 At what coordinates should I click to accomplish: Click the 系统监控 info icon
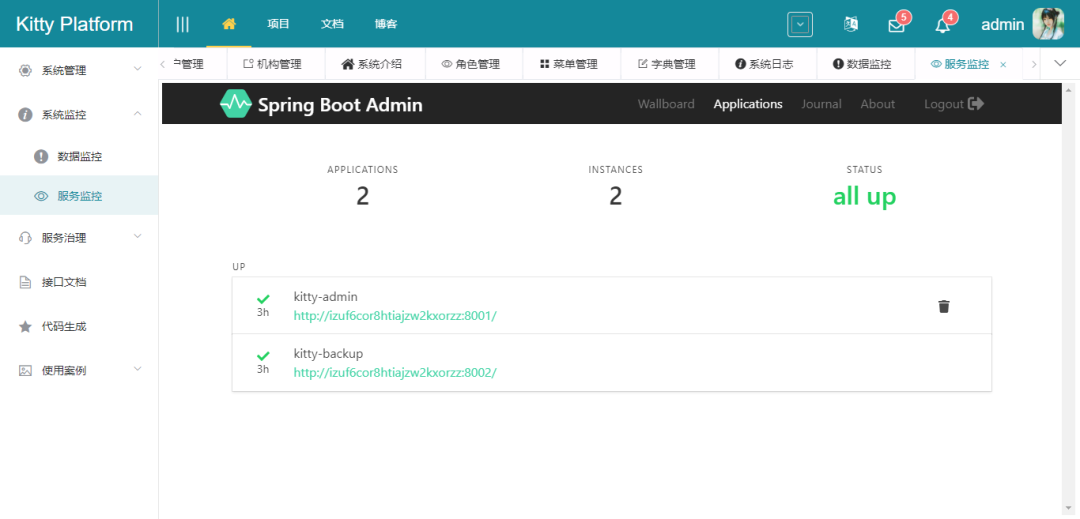[x=25, y=115]
